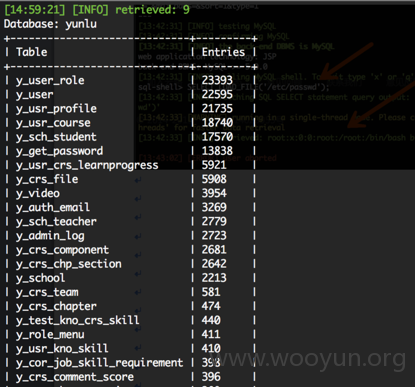Select table name y_user

coord(34,95)
